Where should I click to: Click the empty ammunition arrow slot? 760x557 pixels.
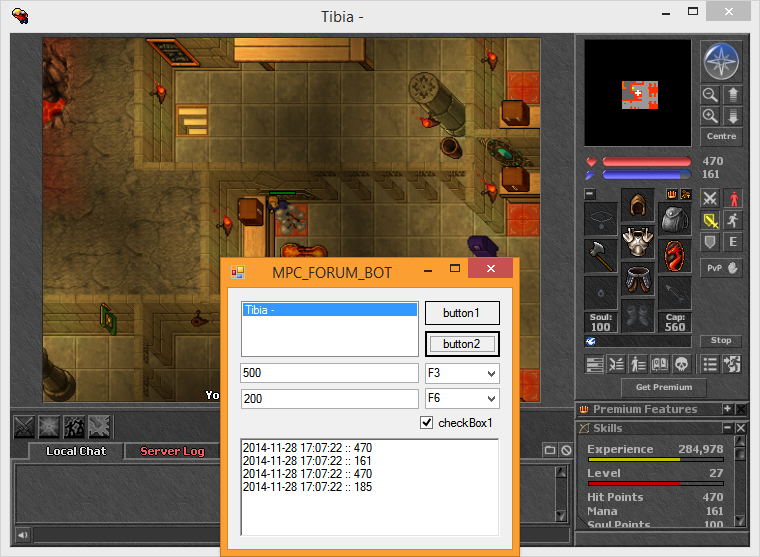coord(675,292)
